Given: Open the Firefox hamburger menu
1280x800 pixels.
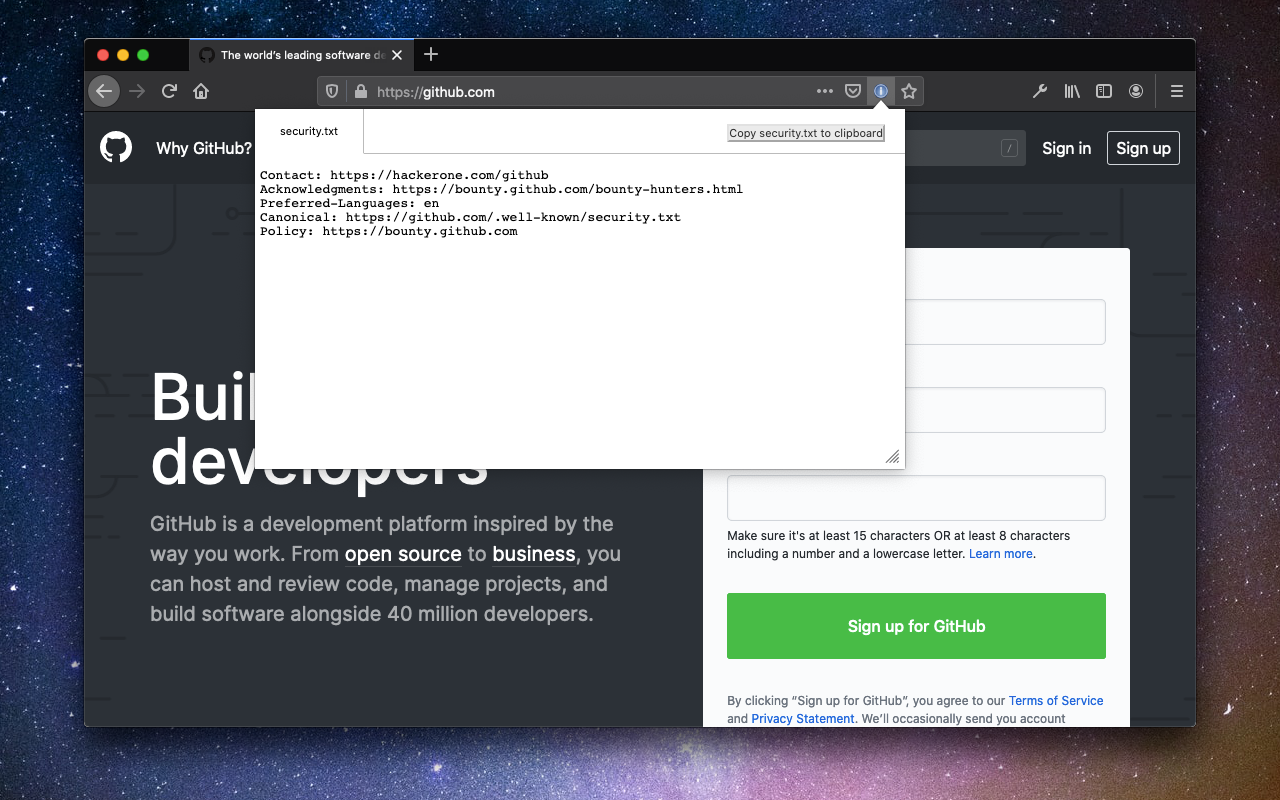Looking at the screenshot, I should 1177,91.
